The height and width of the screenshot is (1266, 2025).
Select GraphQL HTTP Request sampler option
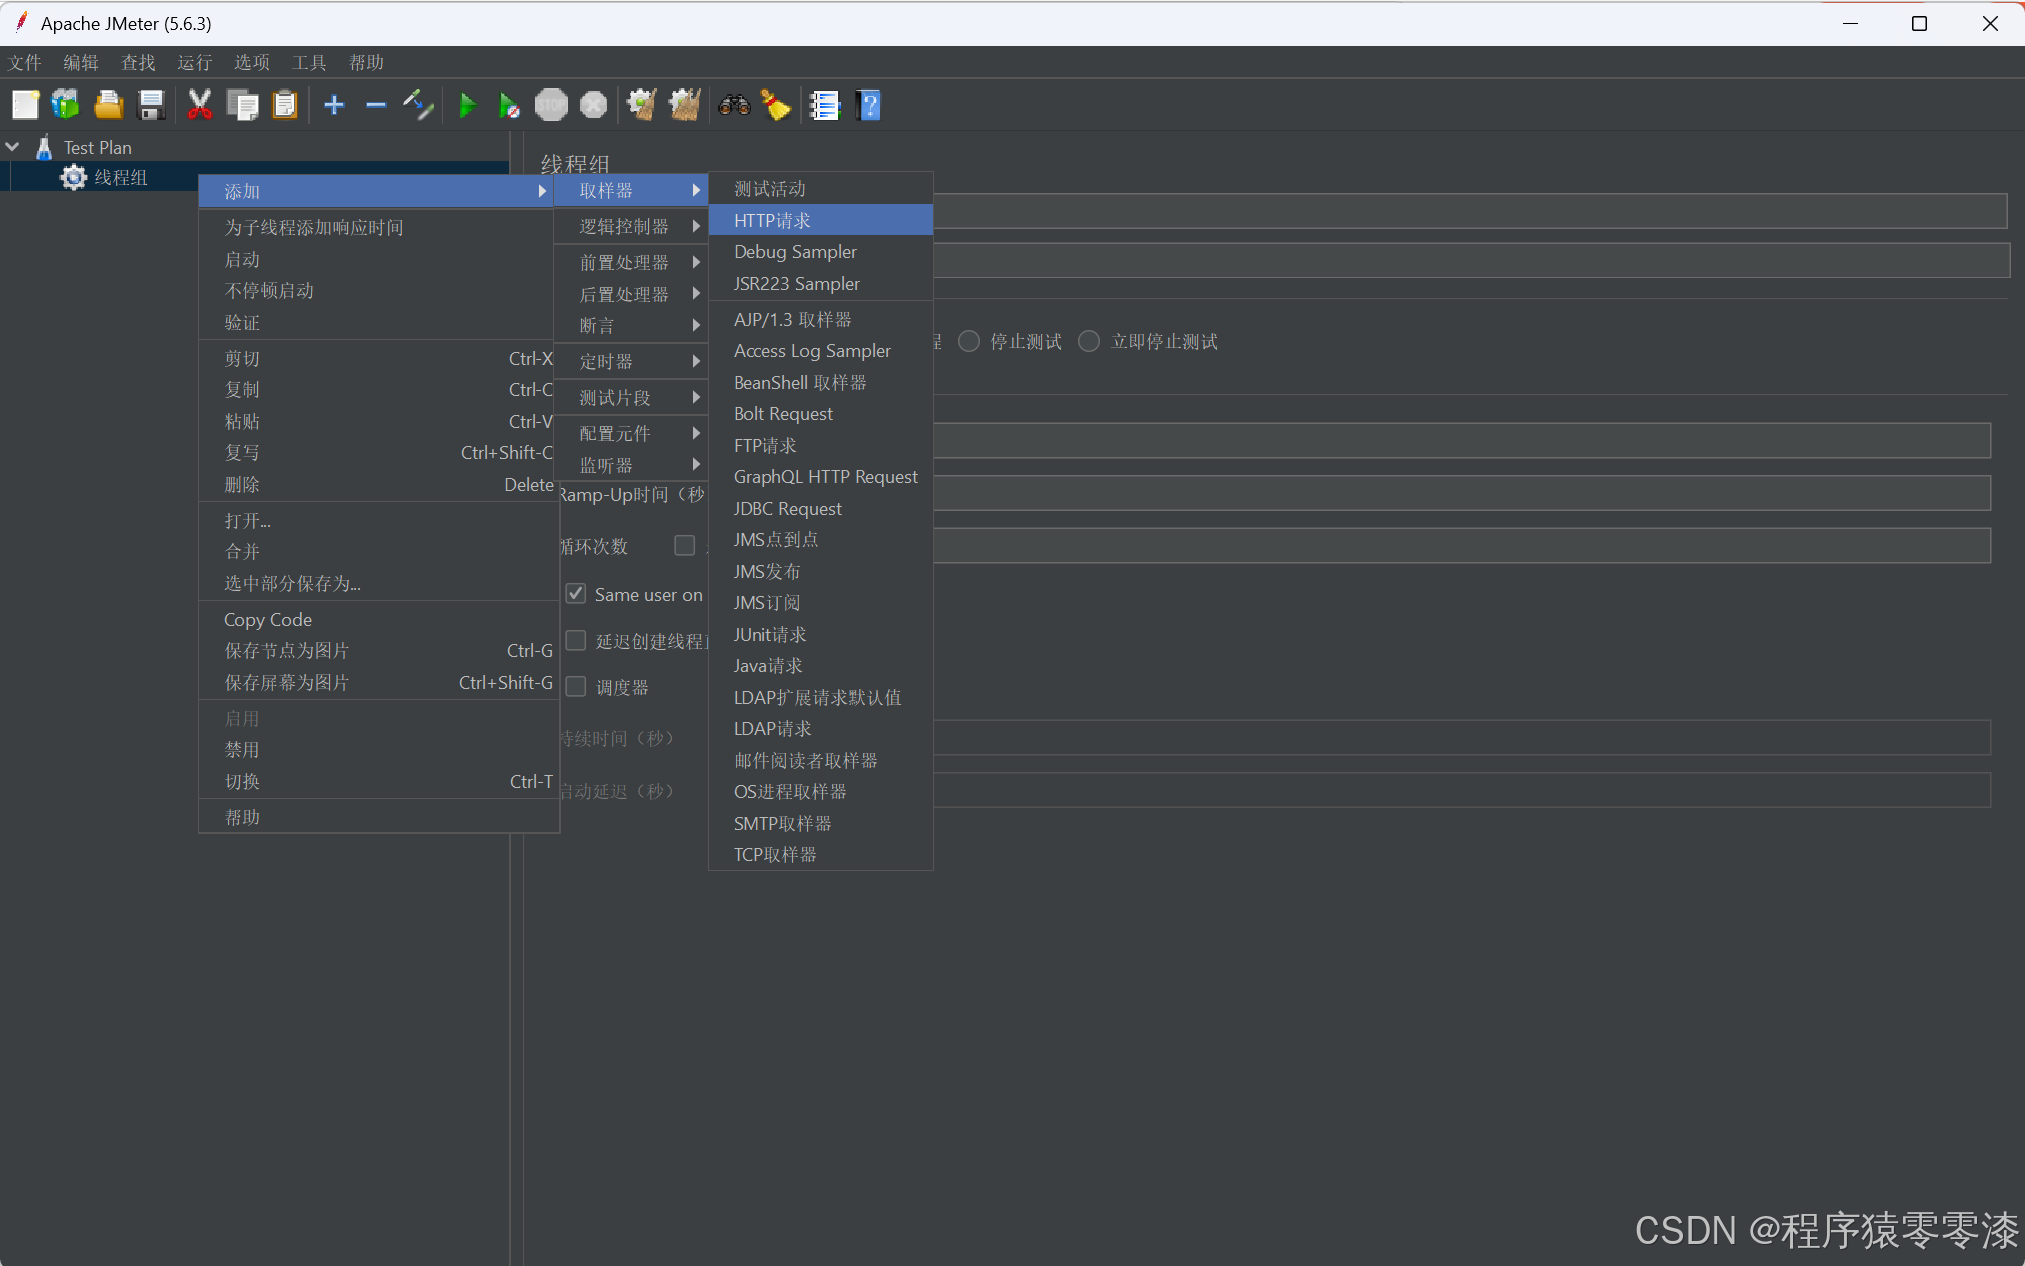(x=824, y=477)
